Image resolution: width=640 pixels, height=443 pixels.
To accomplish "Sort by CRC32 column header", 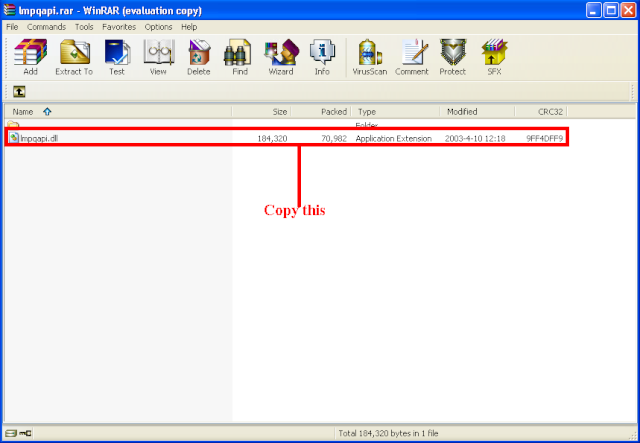I will click(x=541, y=111).
